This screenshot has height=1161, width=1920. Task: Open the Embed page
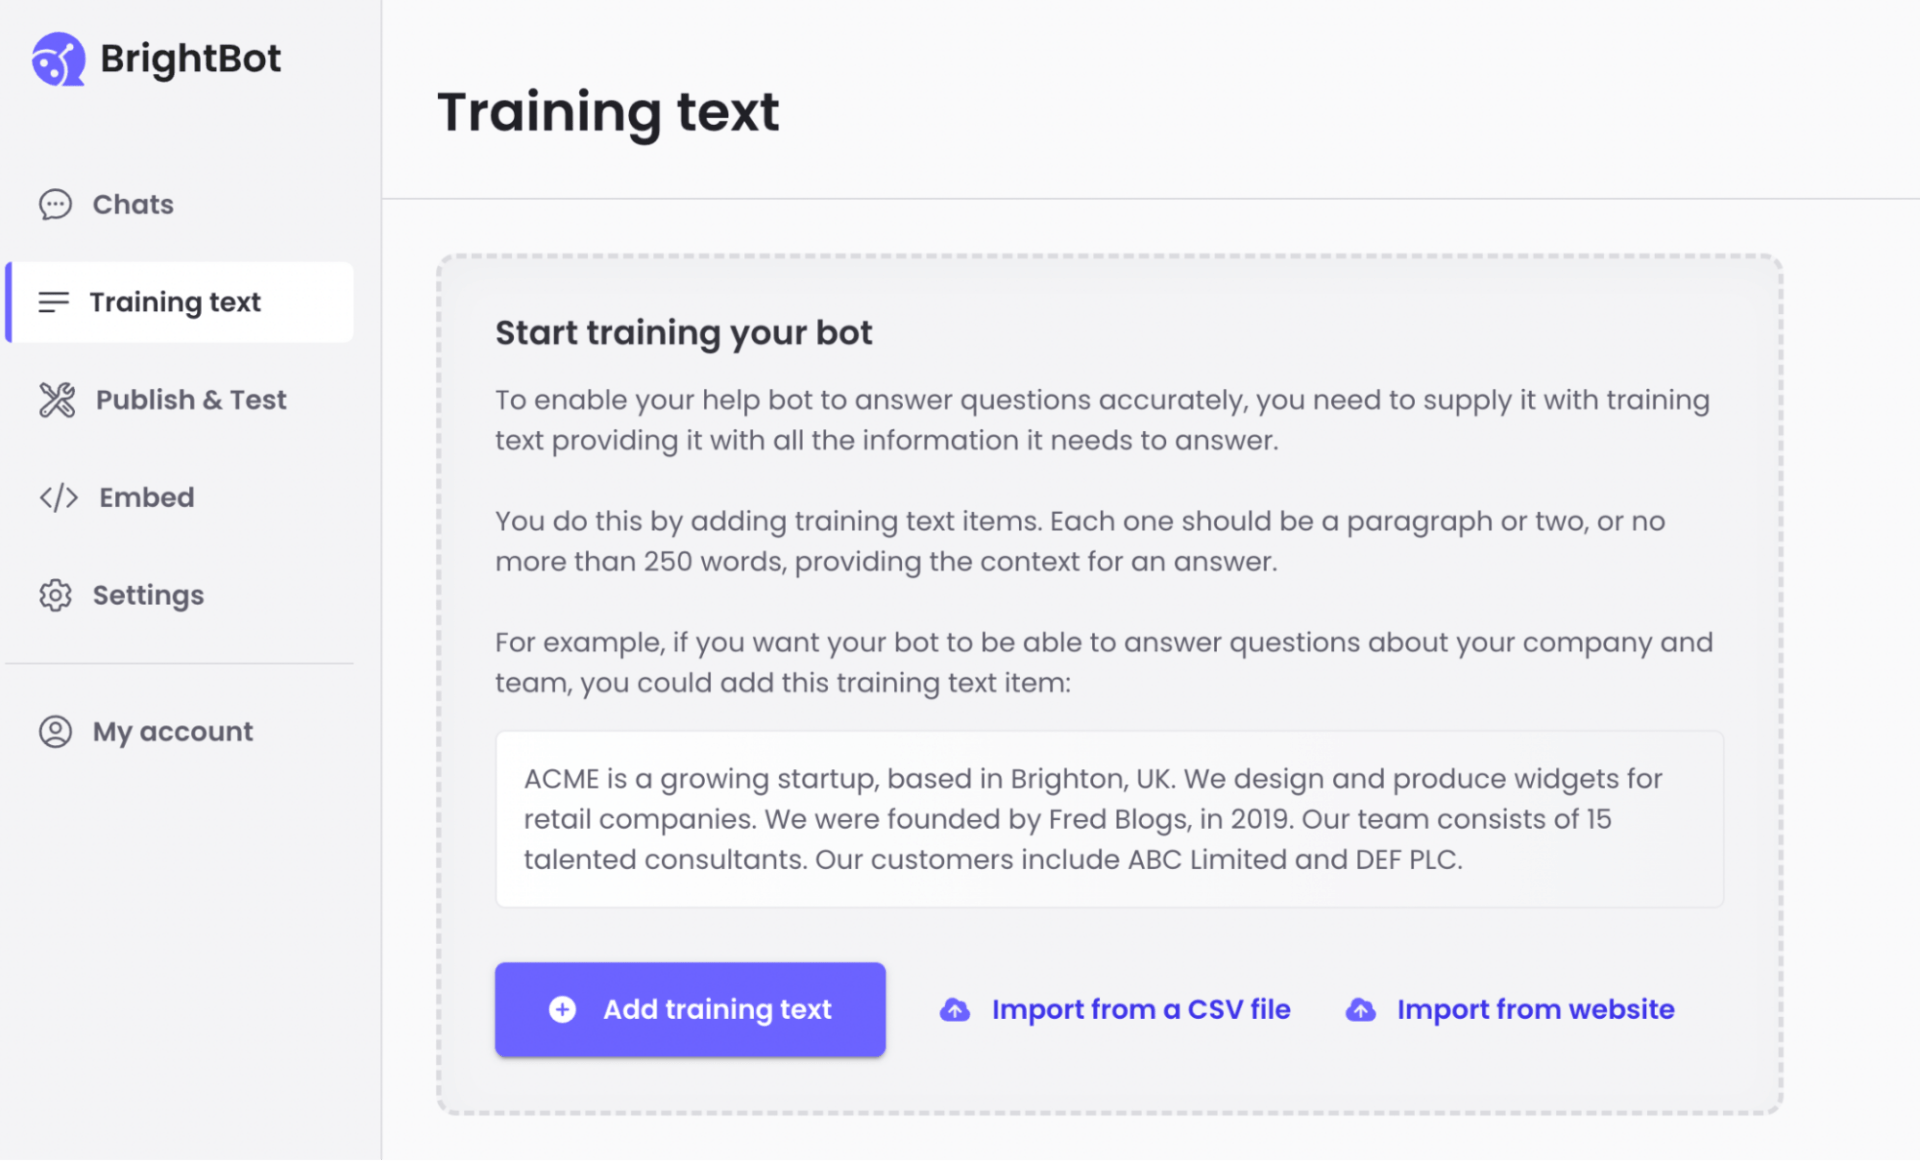point(146,497)
